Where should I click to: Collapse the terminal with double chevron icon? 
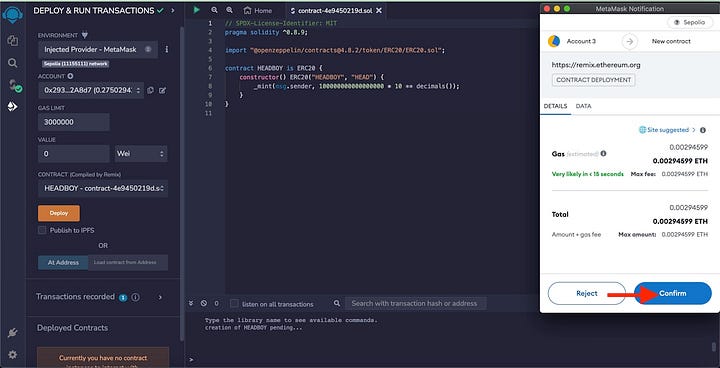click(191, 303)
